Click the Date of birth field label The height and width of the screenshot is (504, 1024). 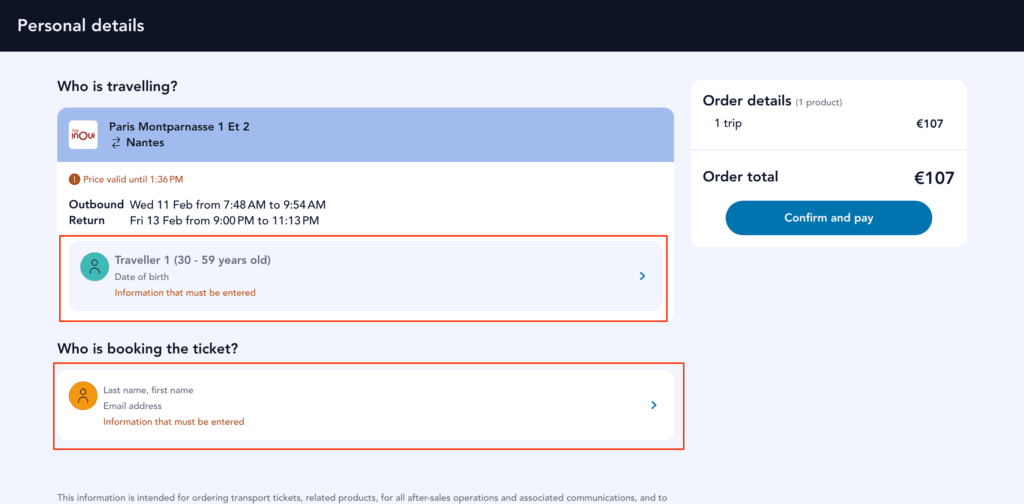tap(143, 276)
